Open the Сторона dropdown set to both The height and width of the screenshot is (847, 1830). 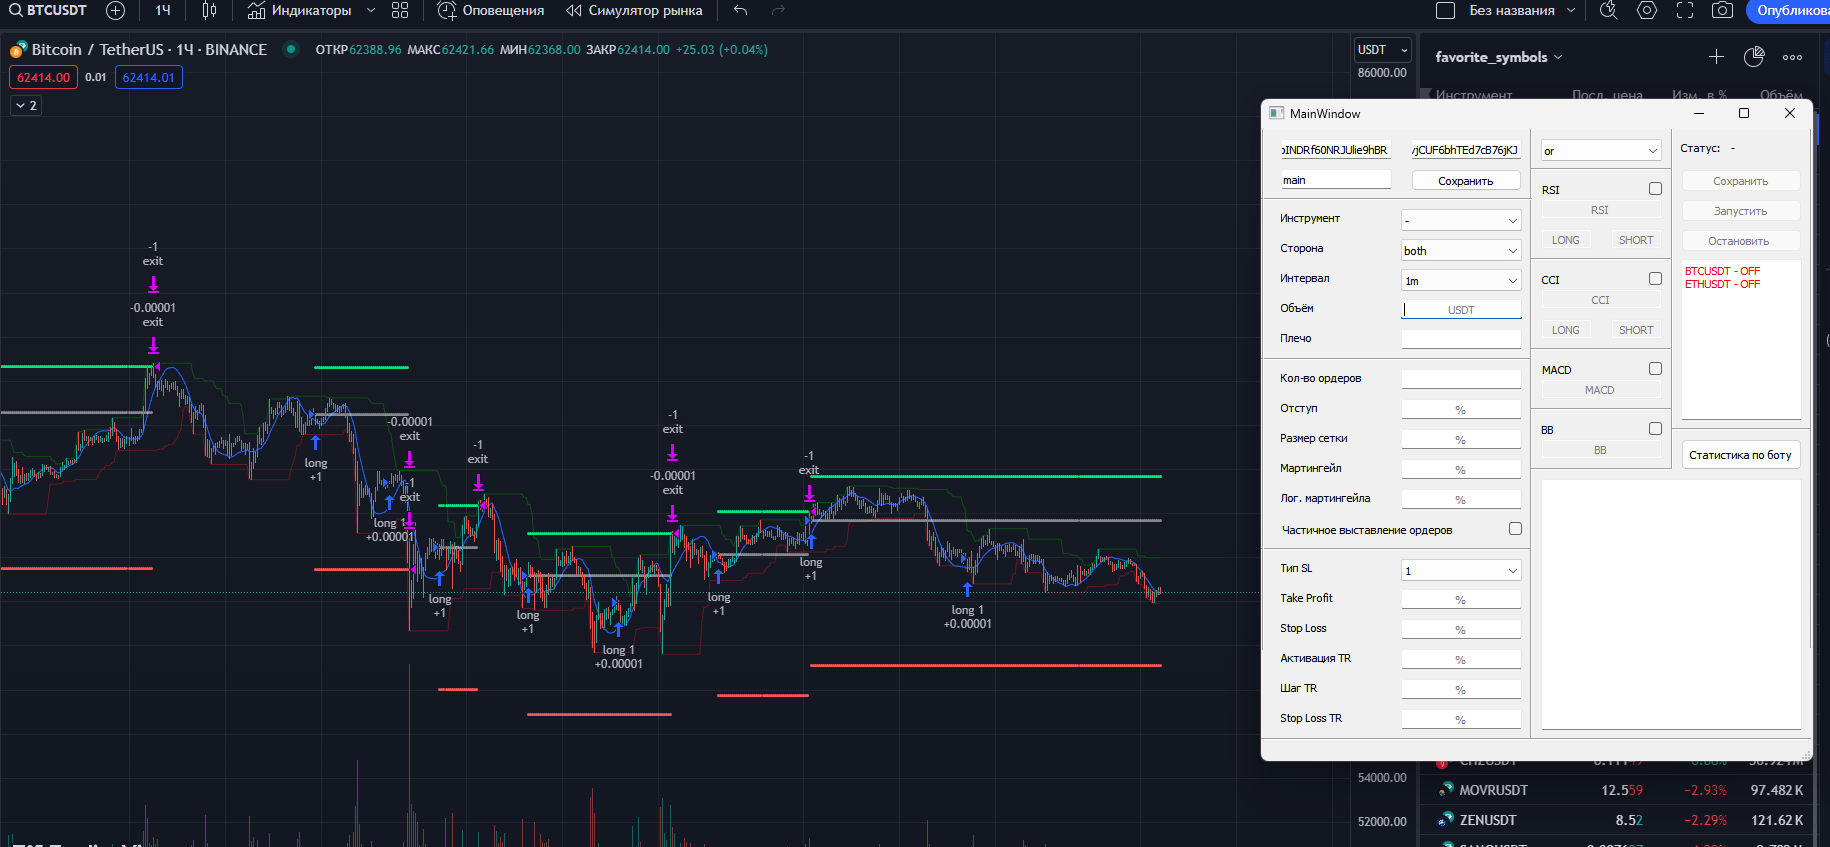pyautogui.click(x=1461, y=250)
